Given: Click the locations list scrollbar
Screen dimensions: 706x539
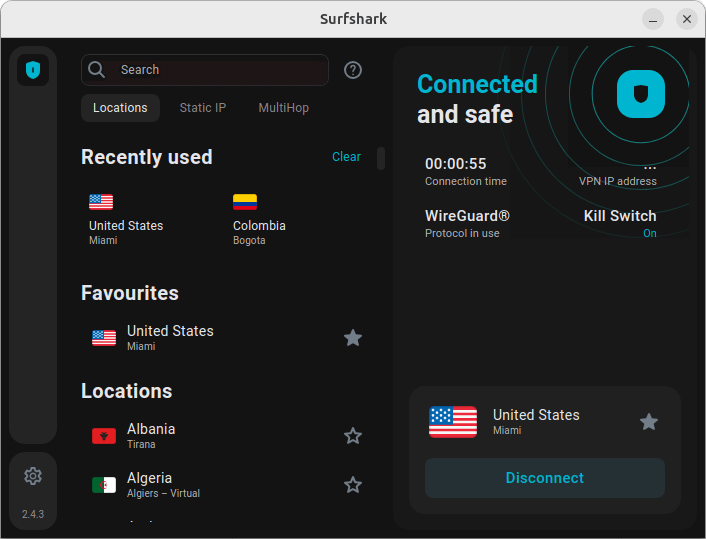Looking at the screenshot, I should [x=381, y=158].
